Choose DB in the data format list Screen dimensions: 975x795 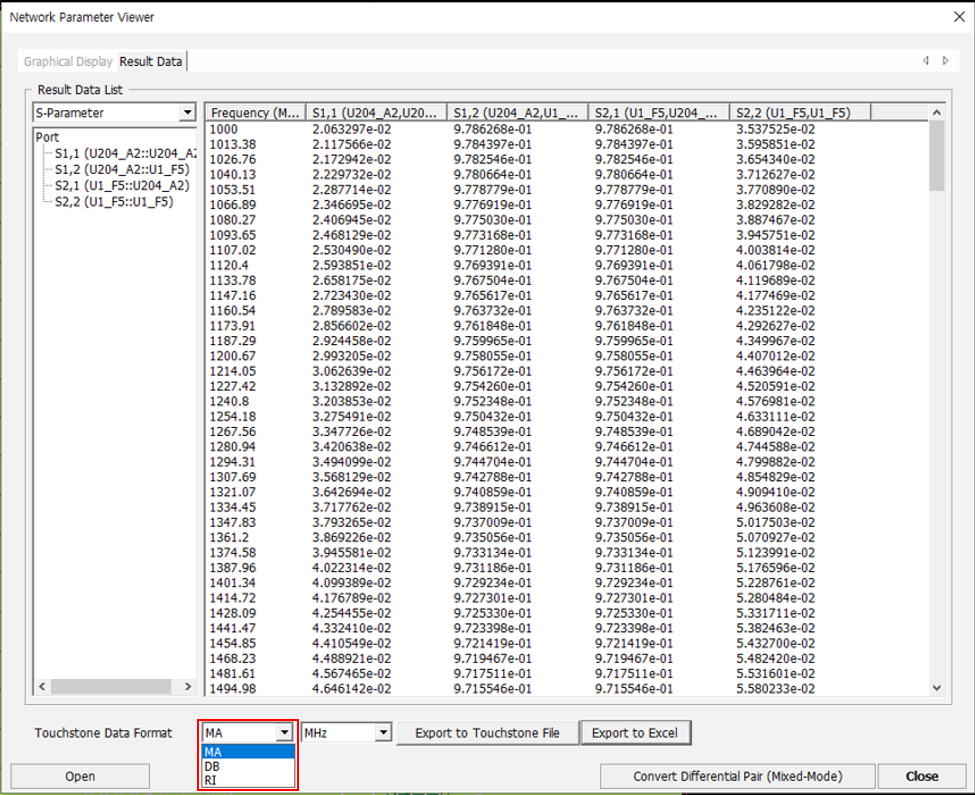(212, 766)
